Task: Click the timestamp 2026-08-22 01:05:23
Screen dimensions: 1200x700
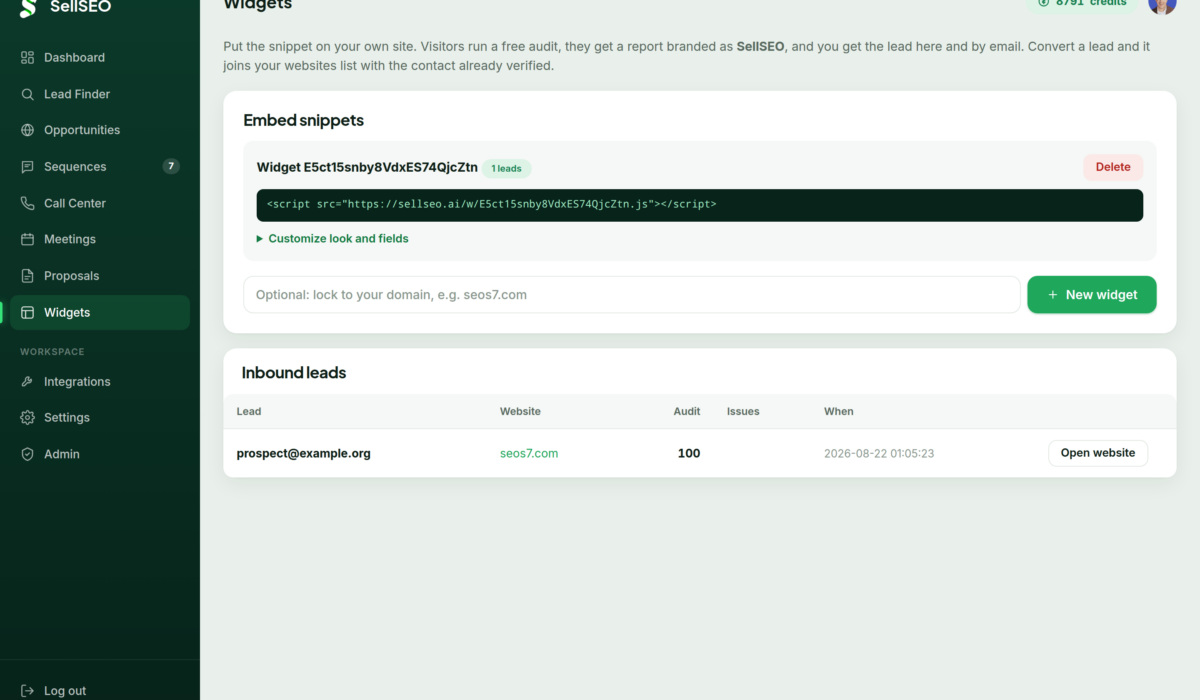Action: [x=879, y=453]
